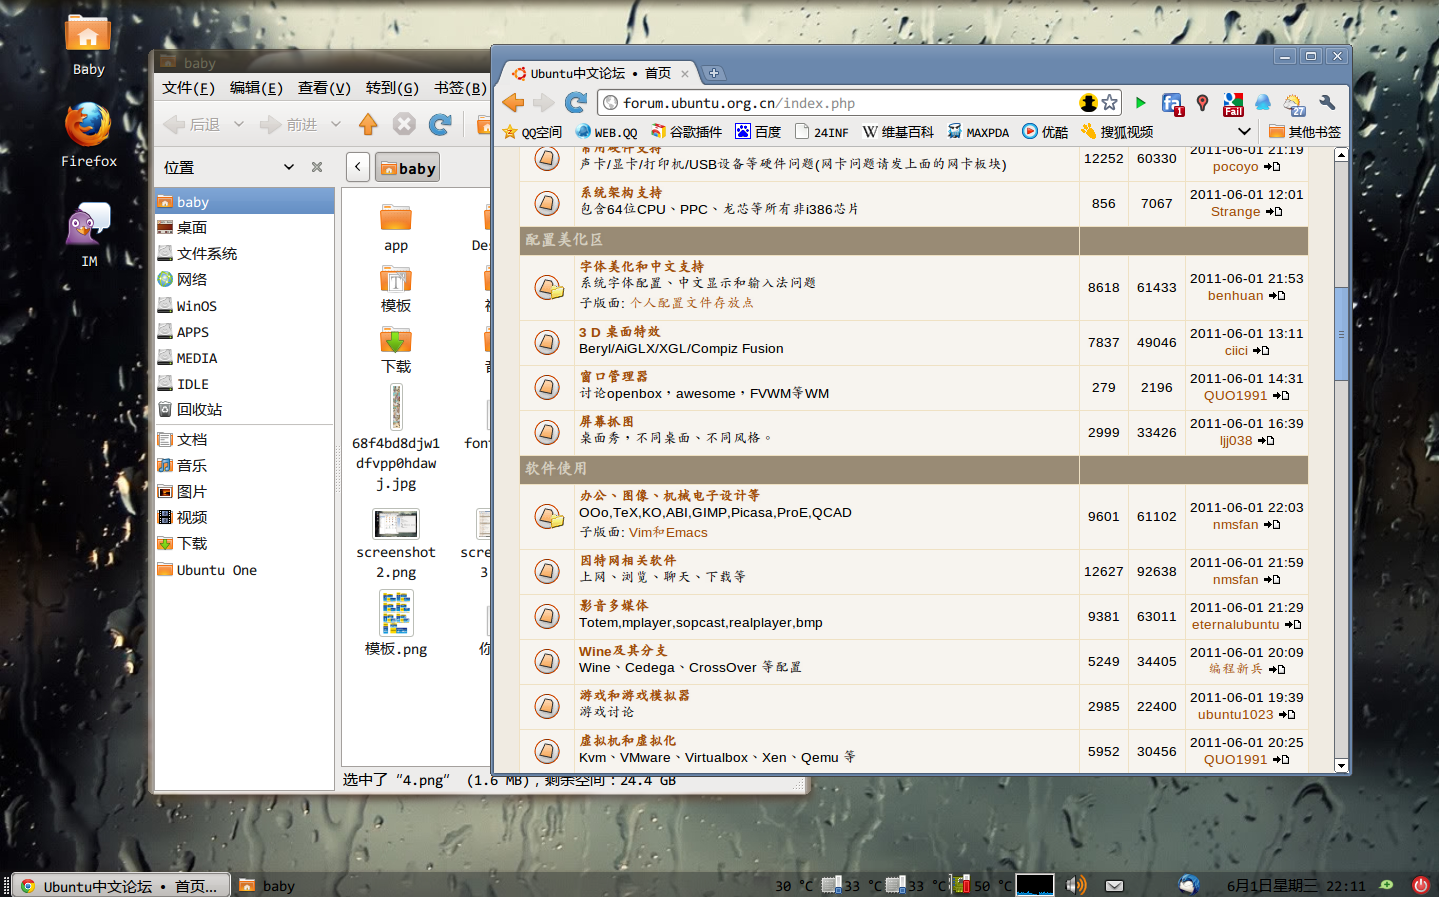Open the 其他书签 folder
1439x897 pixels.
click(x=1305, y=132)
